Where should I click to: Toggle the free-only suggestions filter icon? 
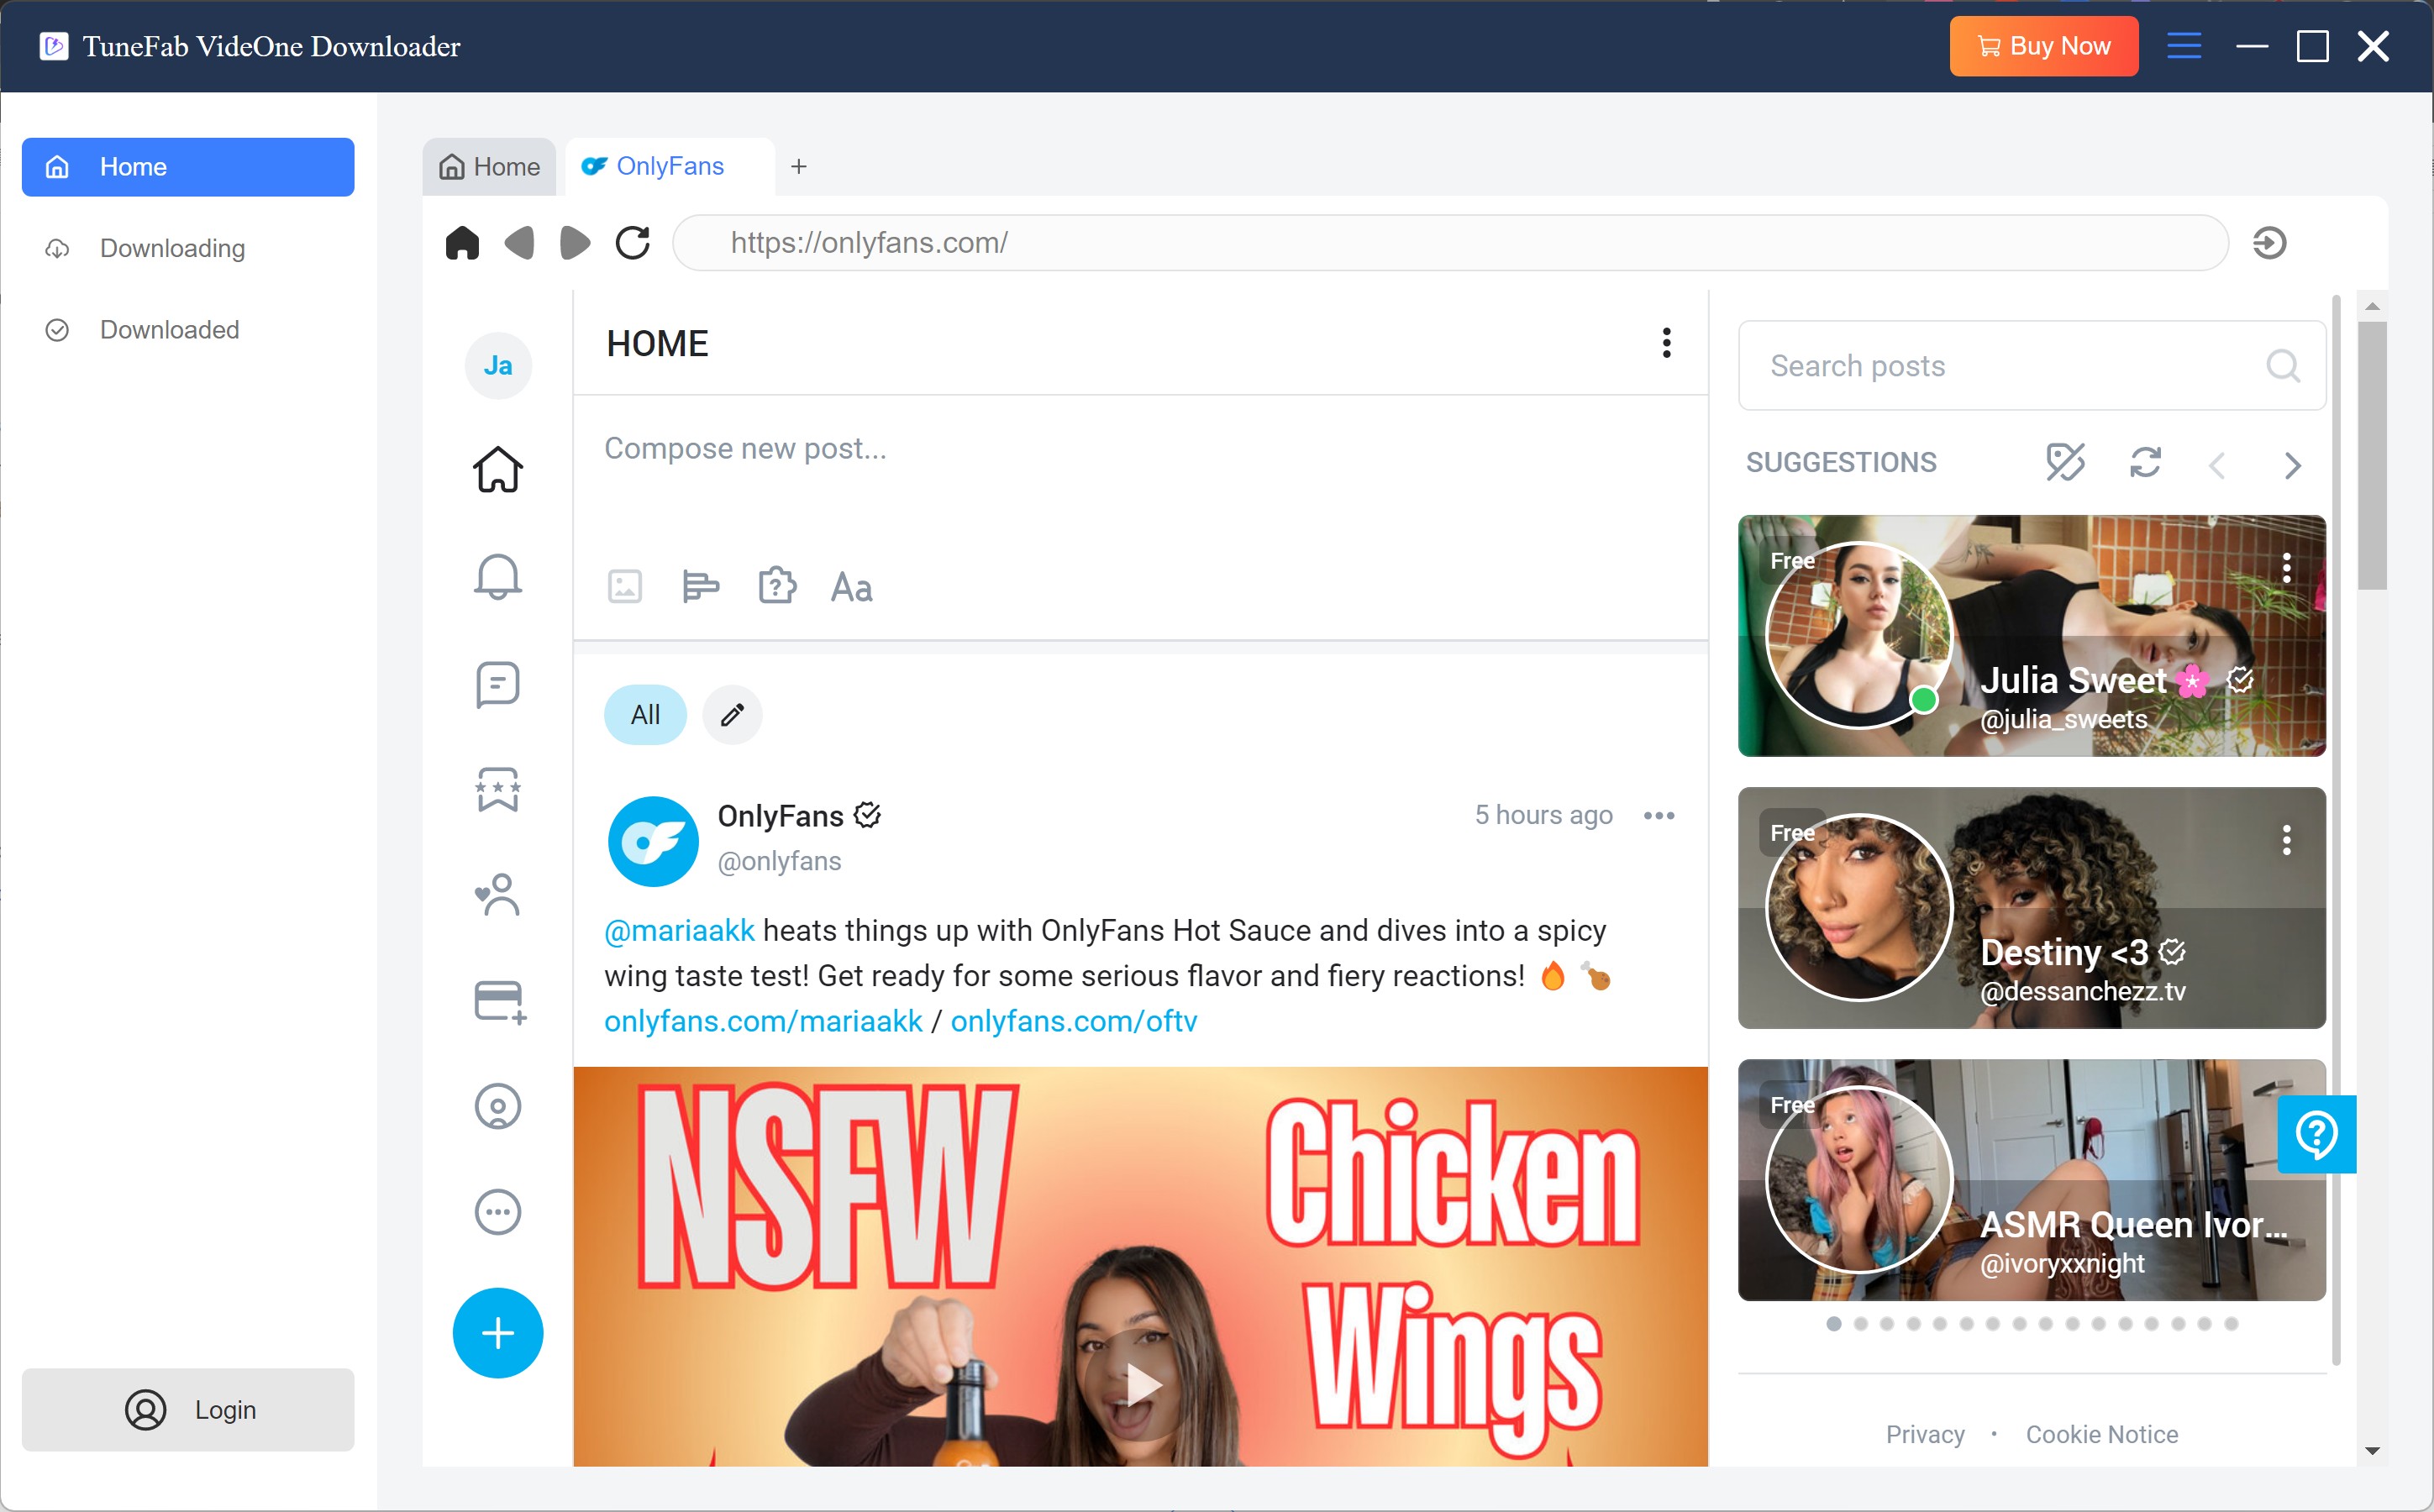[x=2065, y=462]
